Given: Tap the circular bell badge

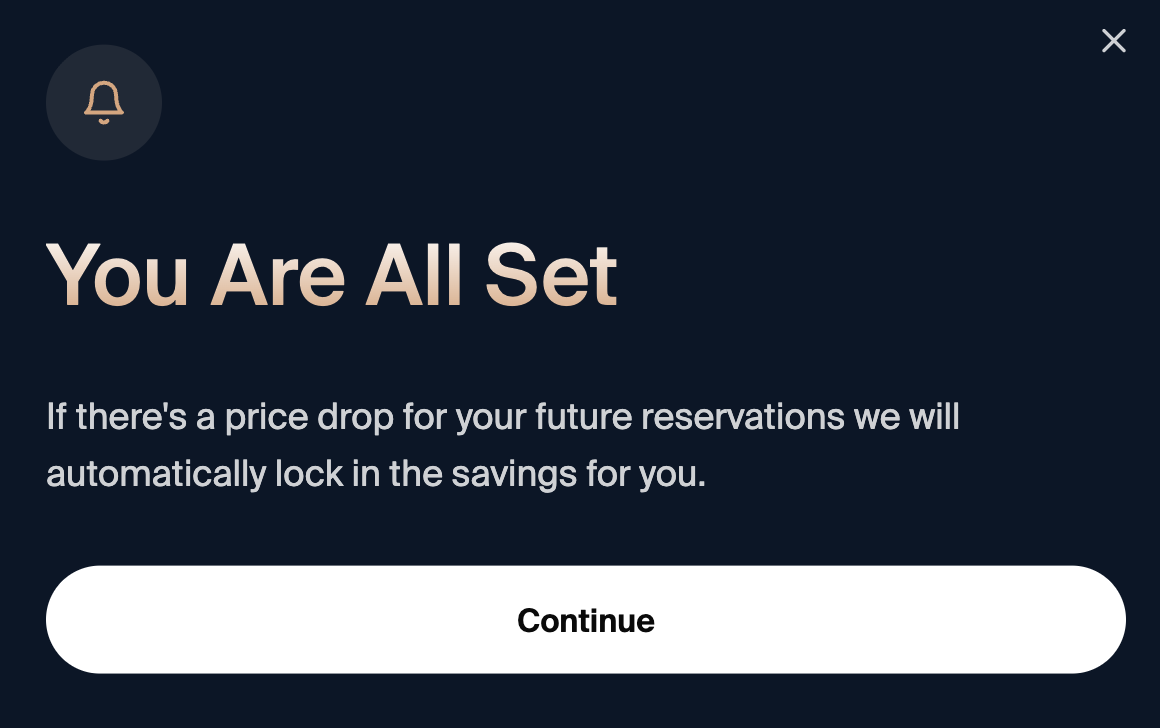Looking at the screenshot, I should (x=104, y=103).
